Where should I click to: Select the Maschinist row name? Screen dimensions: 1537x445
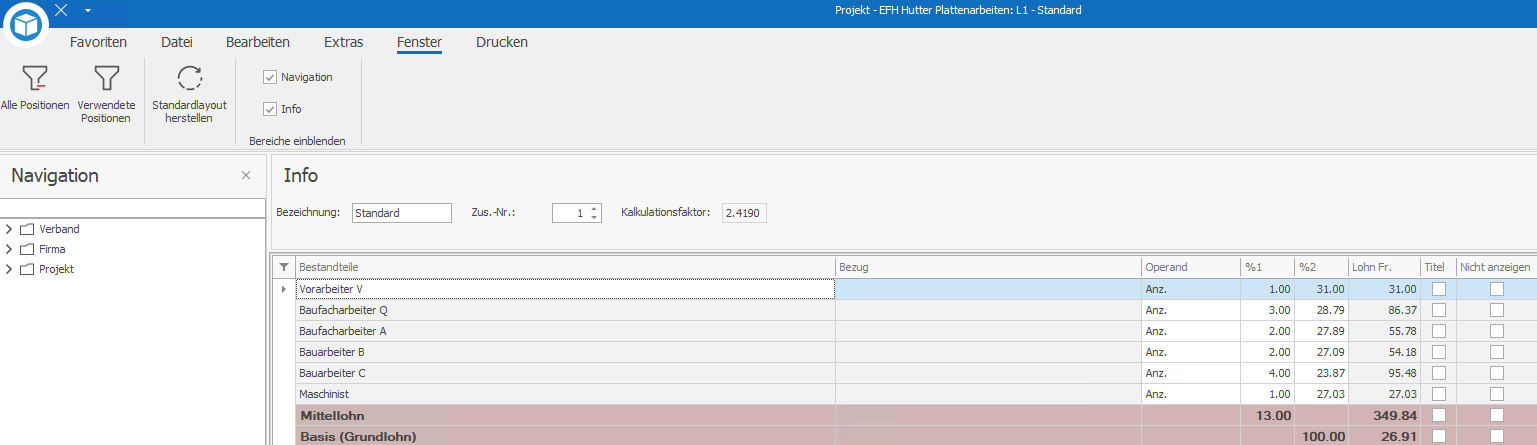pos(323,394)
